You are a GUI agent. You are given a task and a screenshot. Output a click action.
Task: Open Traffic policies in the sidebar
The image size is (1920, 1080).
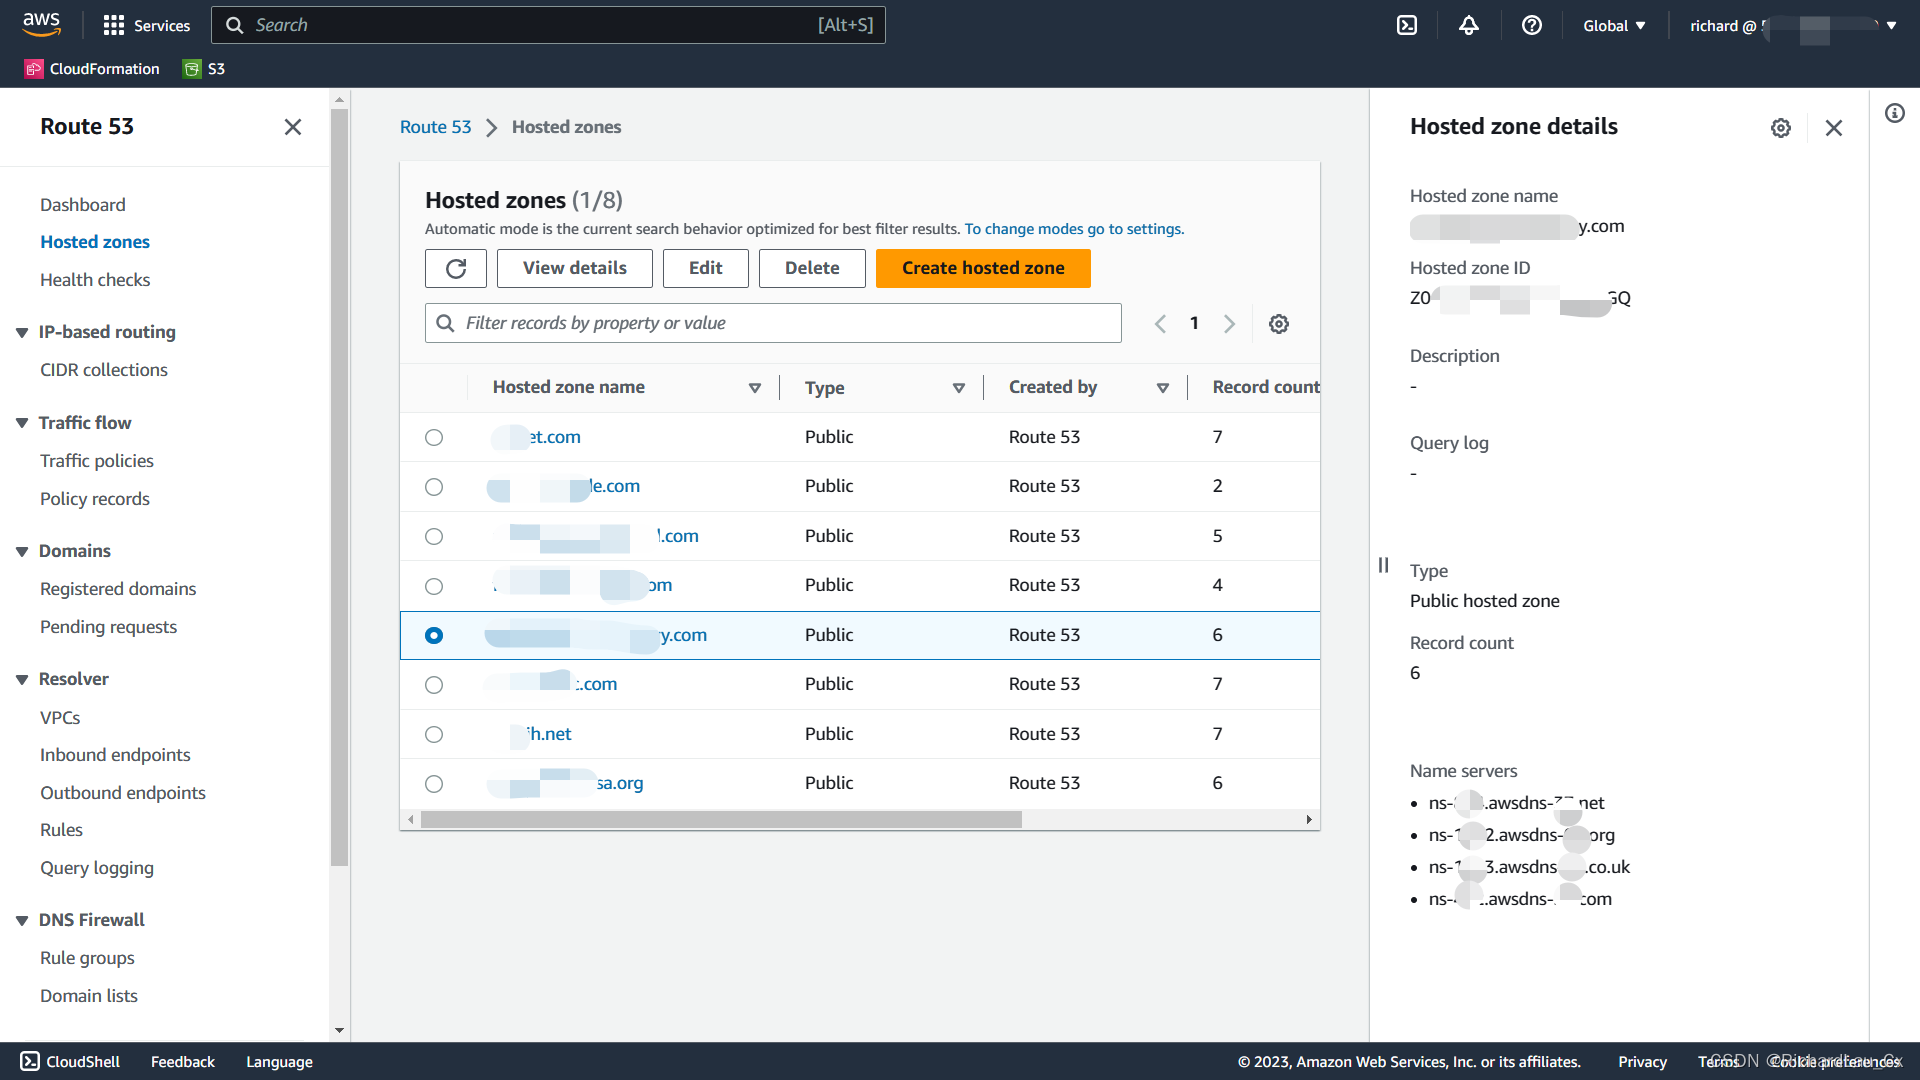tap(97, 461)
